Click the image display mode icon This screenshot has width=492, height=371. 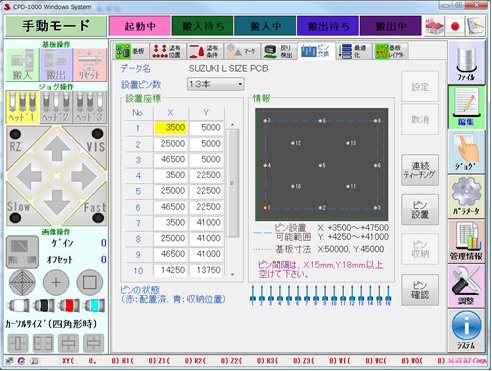tap(22, 252)
